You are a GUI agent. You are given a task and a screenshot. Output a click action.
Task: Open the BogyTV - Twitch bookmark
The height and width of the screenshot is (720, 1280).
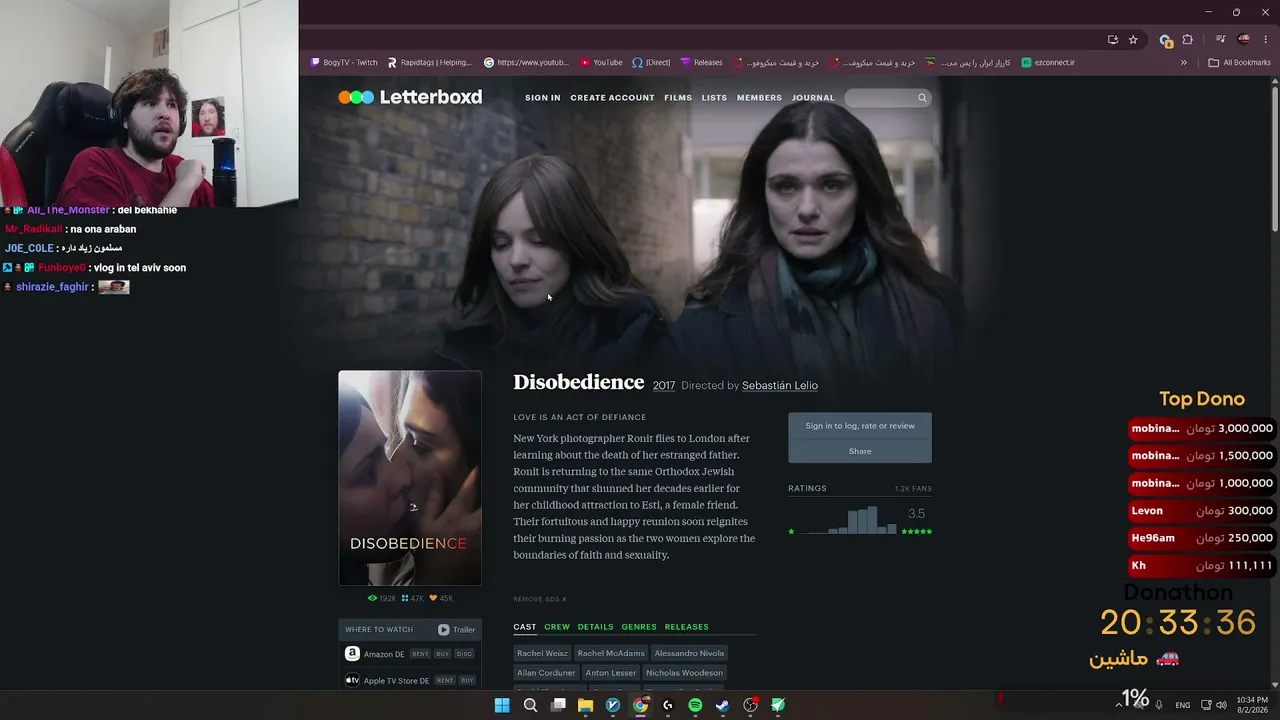click(344, 62)
